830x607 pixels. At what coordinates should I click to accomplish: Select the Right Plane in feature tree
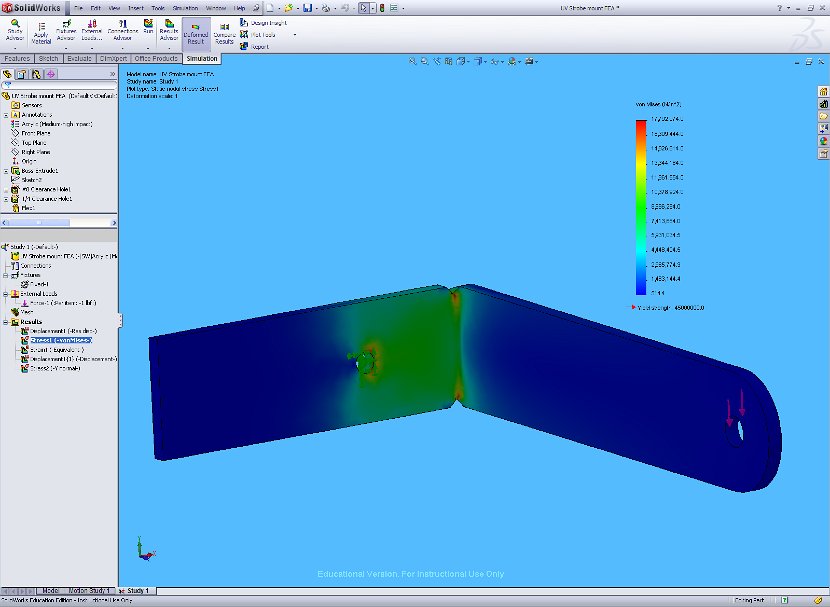click(36, 152)
